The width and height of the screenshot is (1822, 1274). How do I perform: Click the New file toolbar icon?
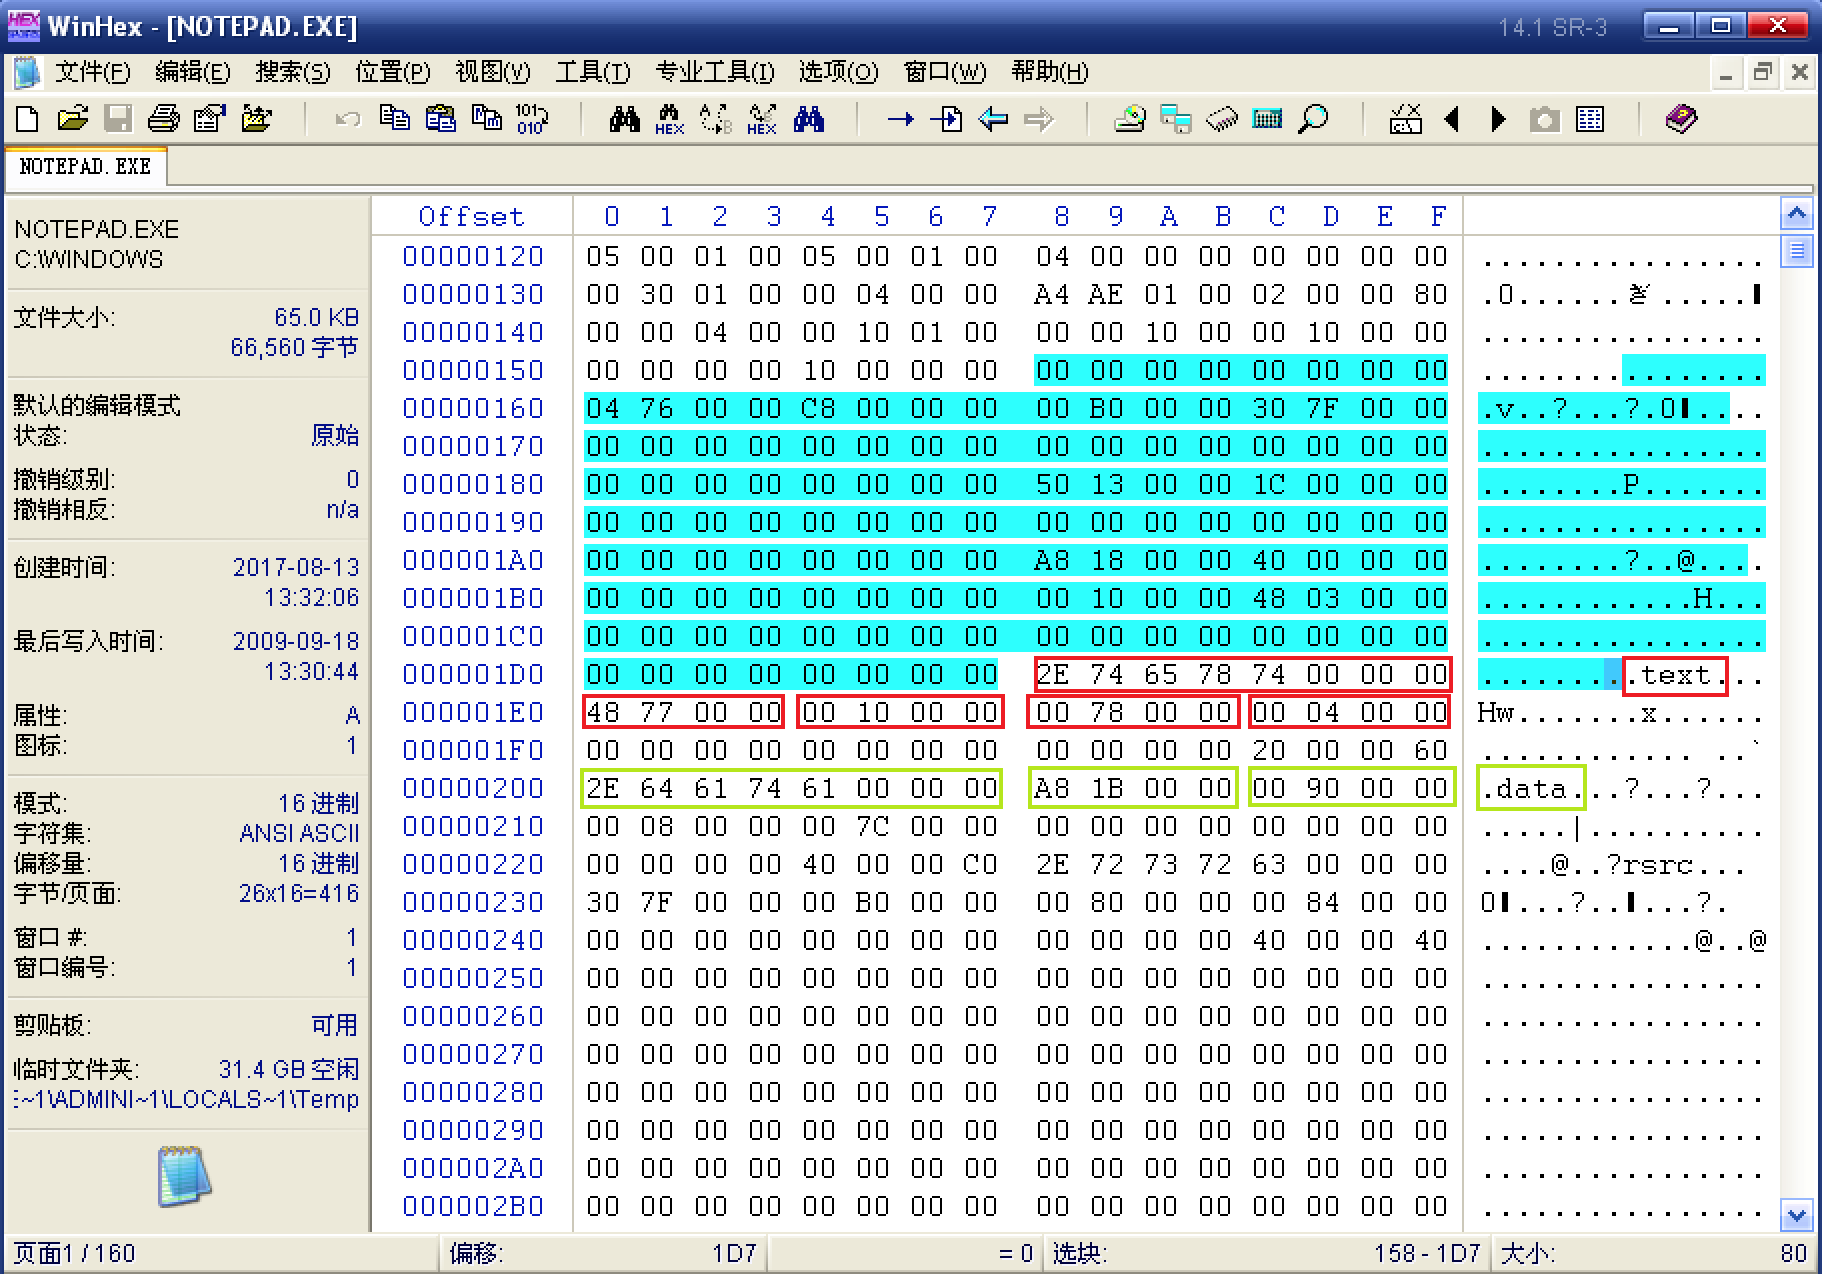click(27, 119)
